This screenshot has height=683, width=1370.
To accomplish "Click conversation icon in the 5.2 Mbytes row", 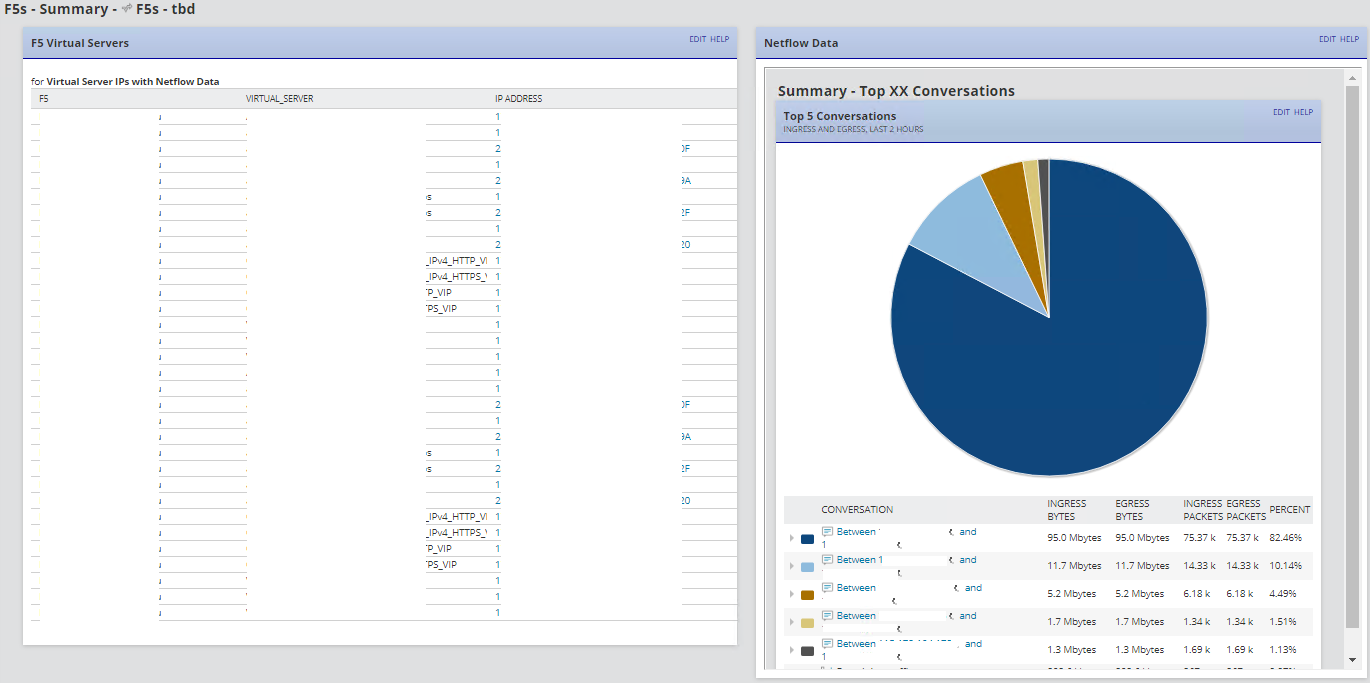I will click(x=827, y=588).
